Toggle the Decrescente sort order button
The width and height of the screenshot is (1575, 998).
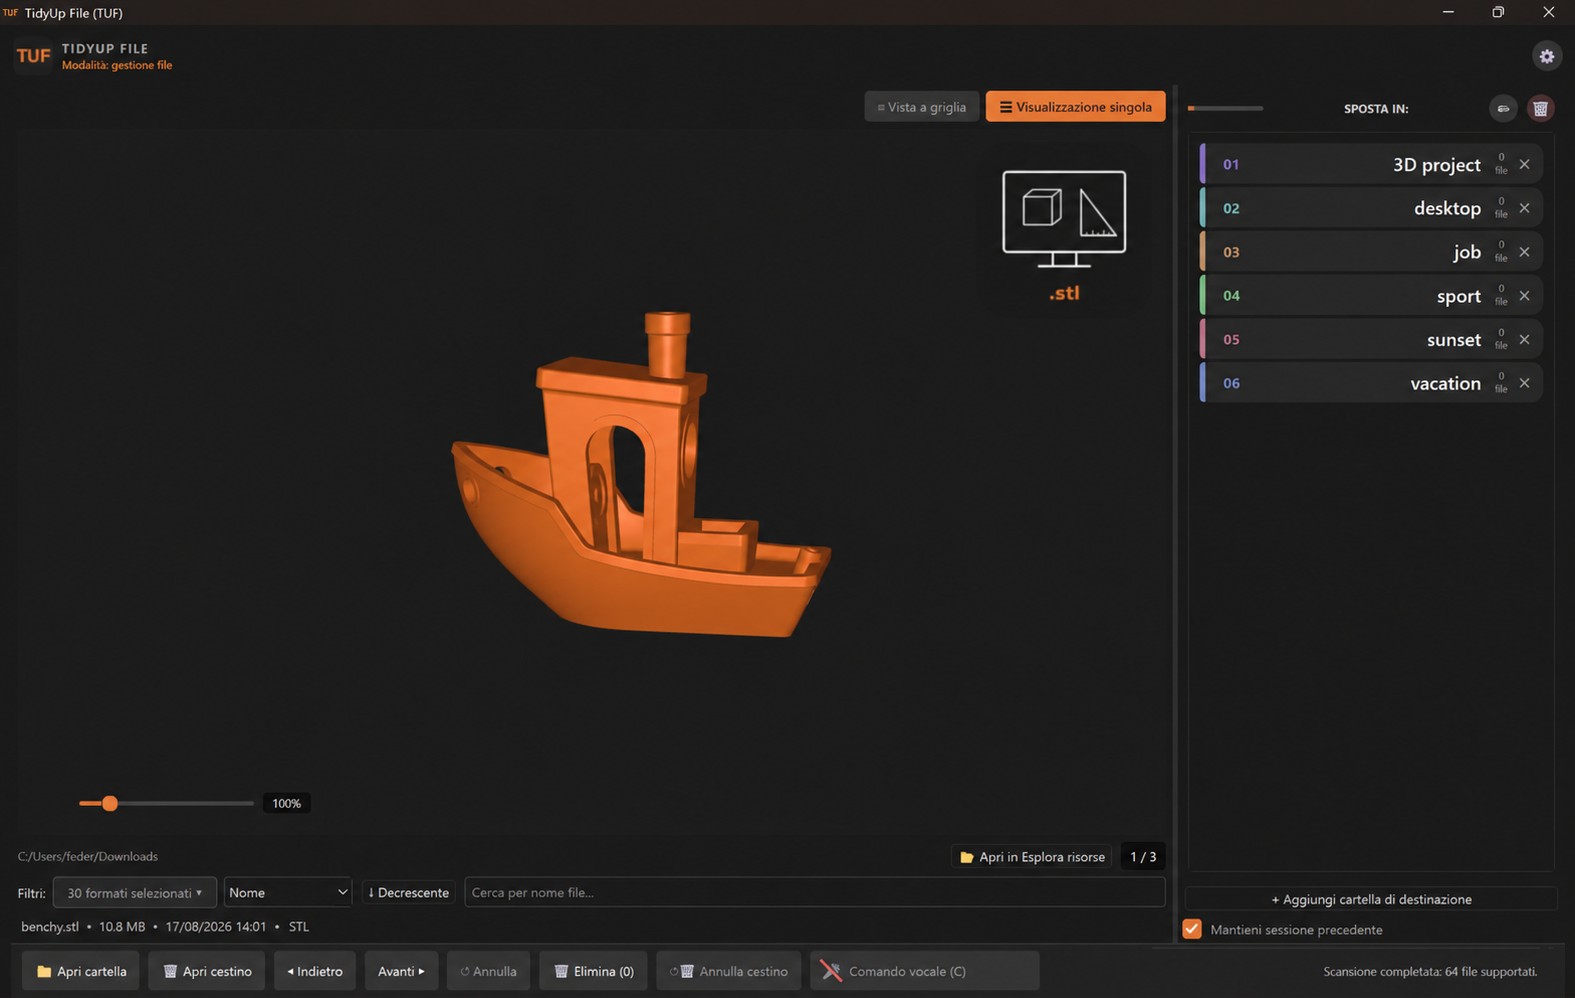(x=408, y=892)
